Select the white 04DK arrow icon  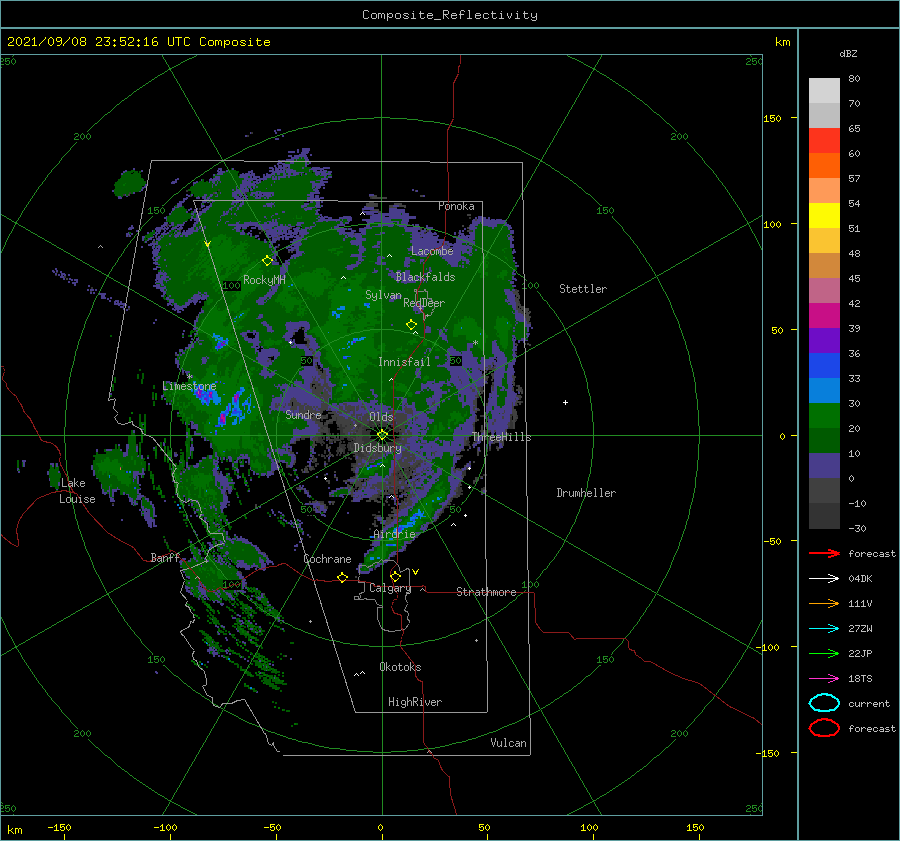tap(824, 579)
